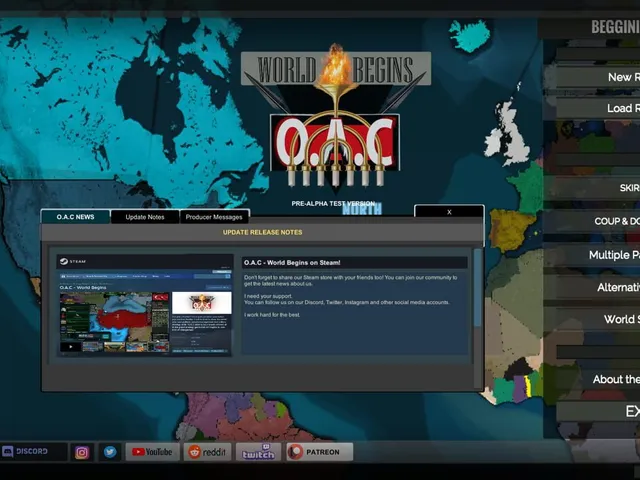Open the Patreon support button
The width and height of the screenshot is (640, 480).
click(x=319, y=452)
